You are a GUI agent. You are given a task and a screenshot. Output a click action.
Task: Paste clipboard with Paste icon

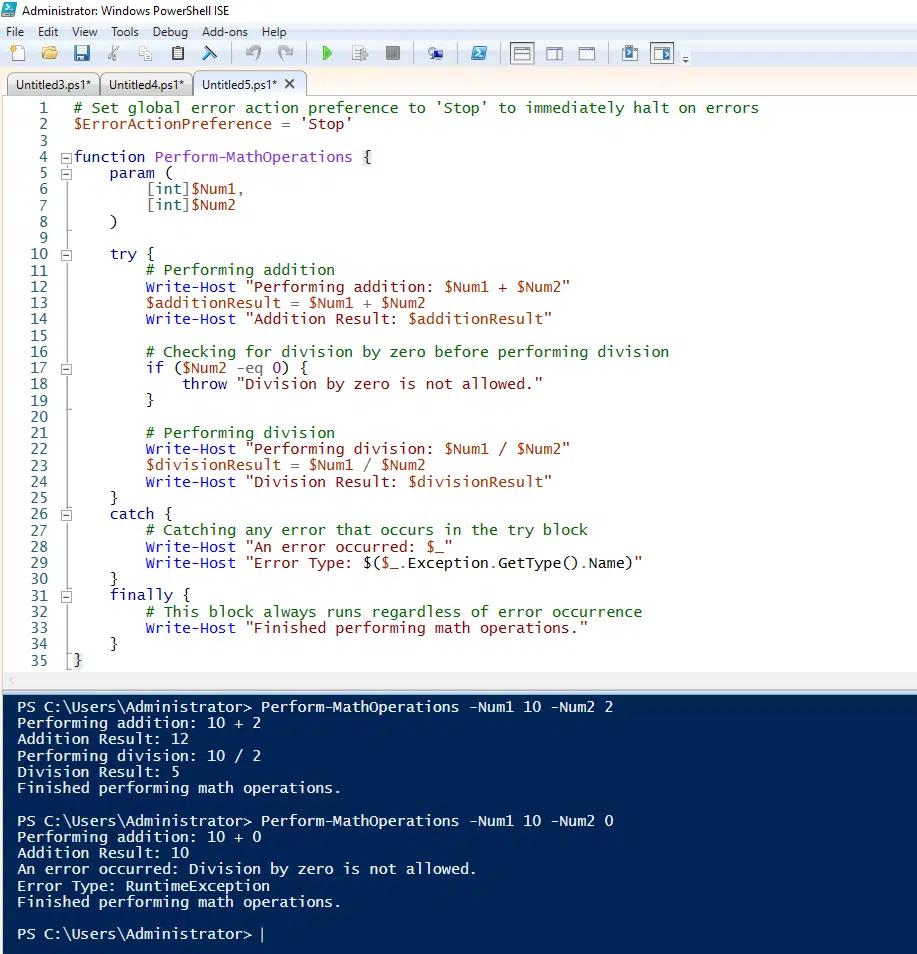177,54
